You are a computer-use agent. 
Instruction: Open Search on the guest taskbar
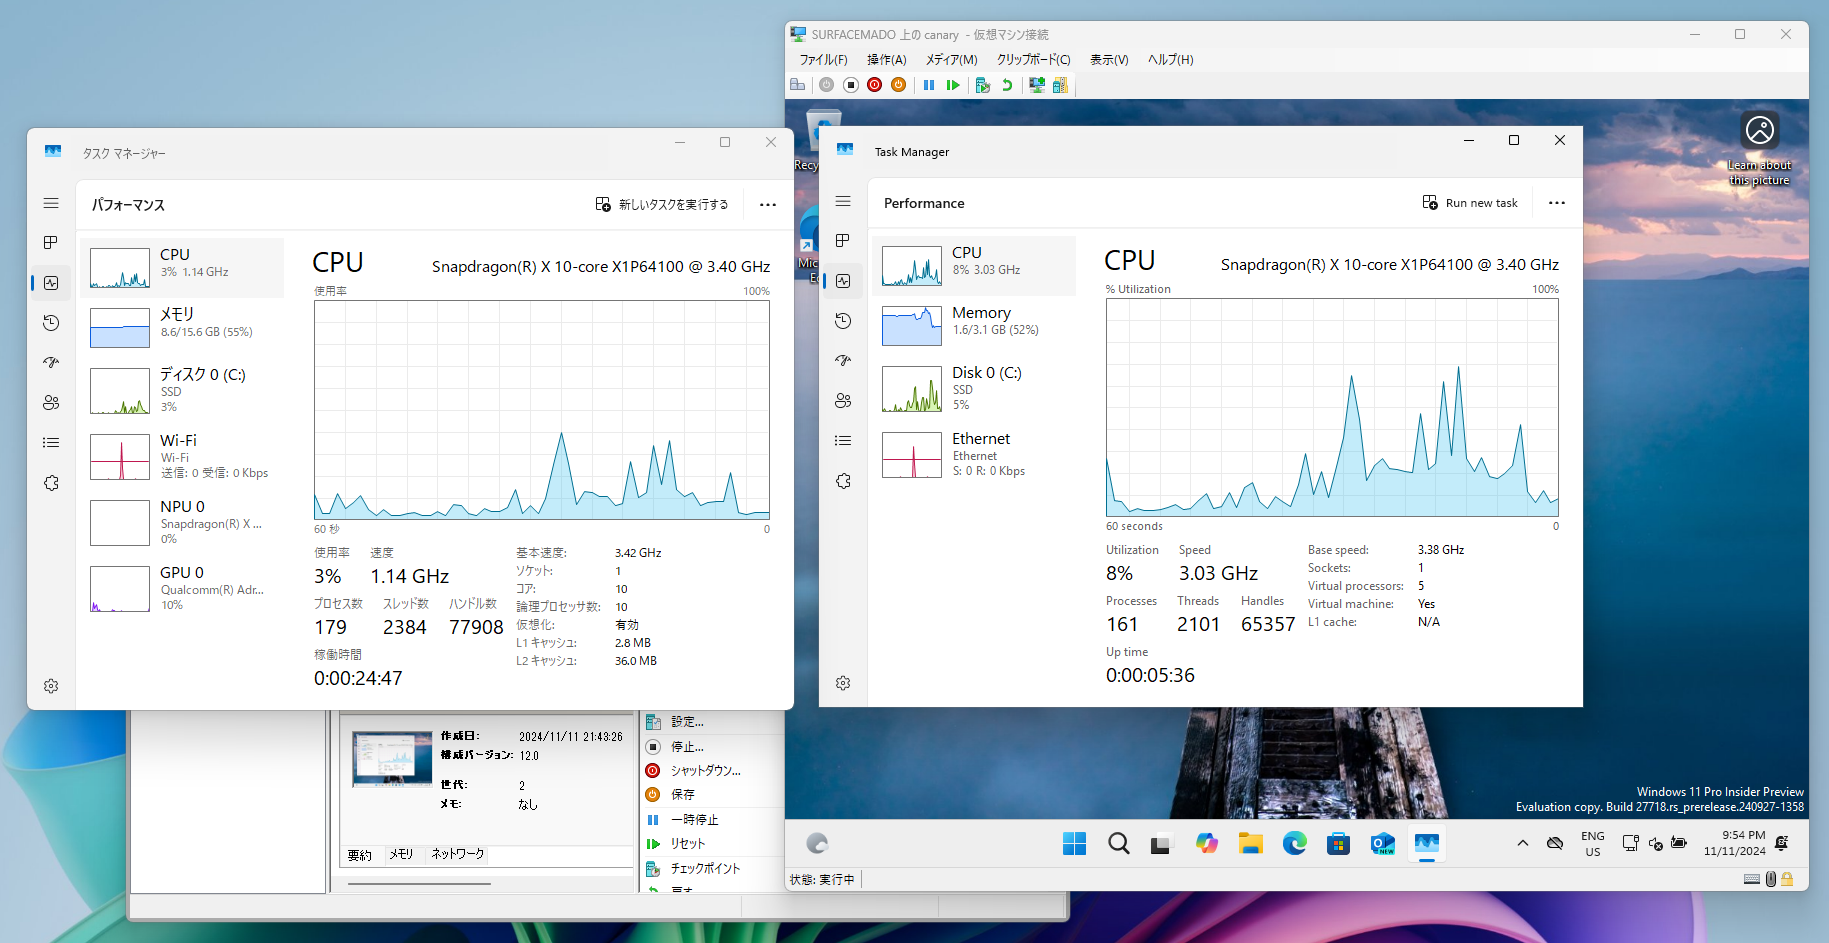[x=1119, y=844]
